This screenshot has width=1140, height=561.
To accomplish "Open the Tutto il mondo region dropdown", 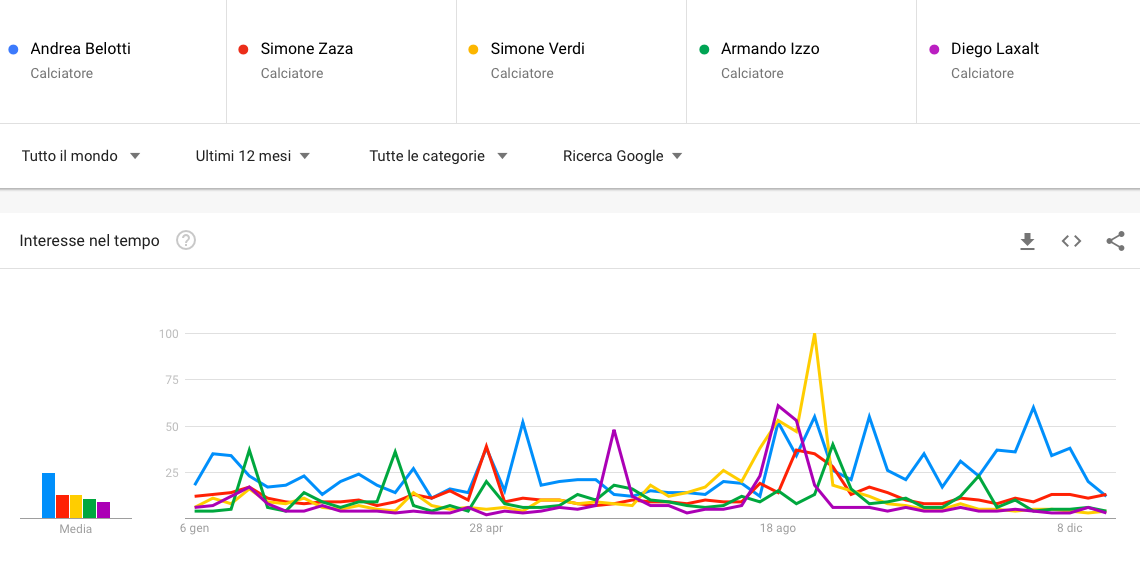I will [81, 156].
